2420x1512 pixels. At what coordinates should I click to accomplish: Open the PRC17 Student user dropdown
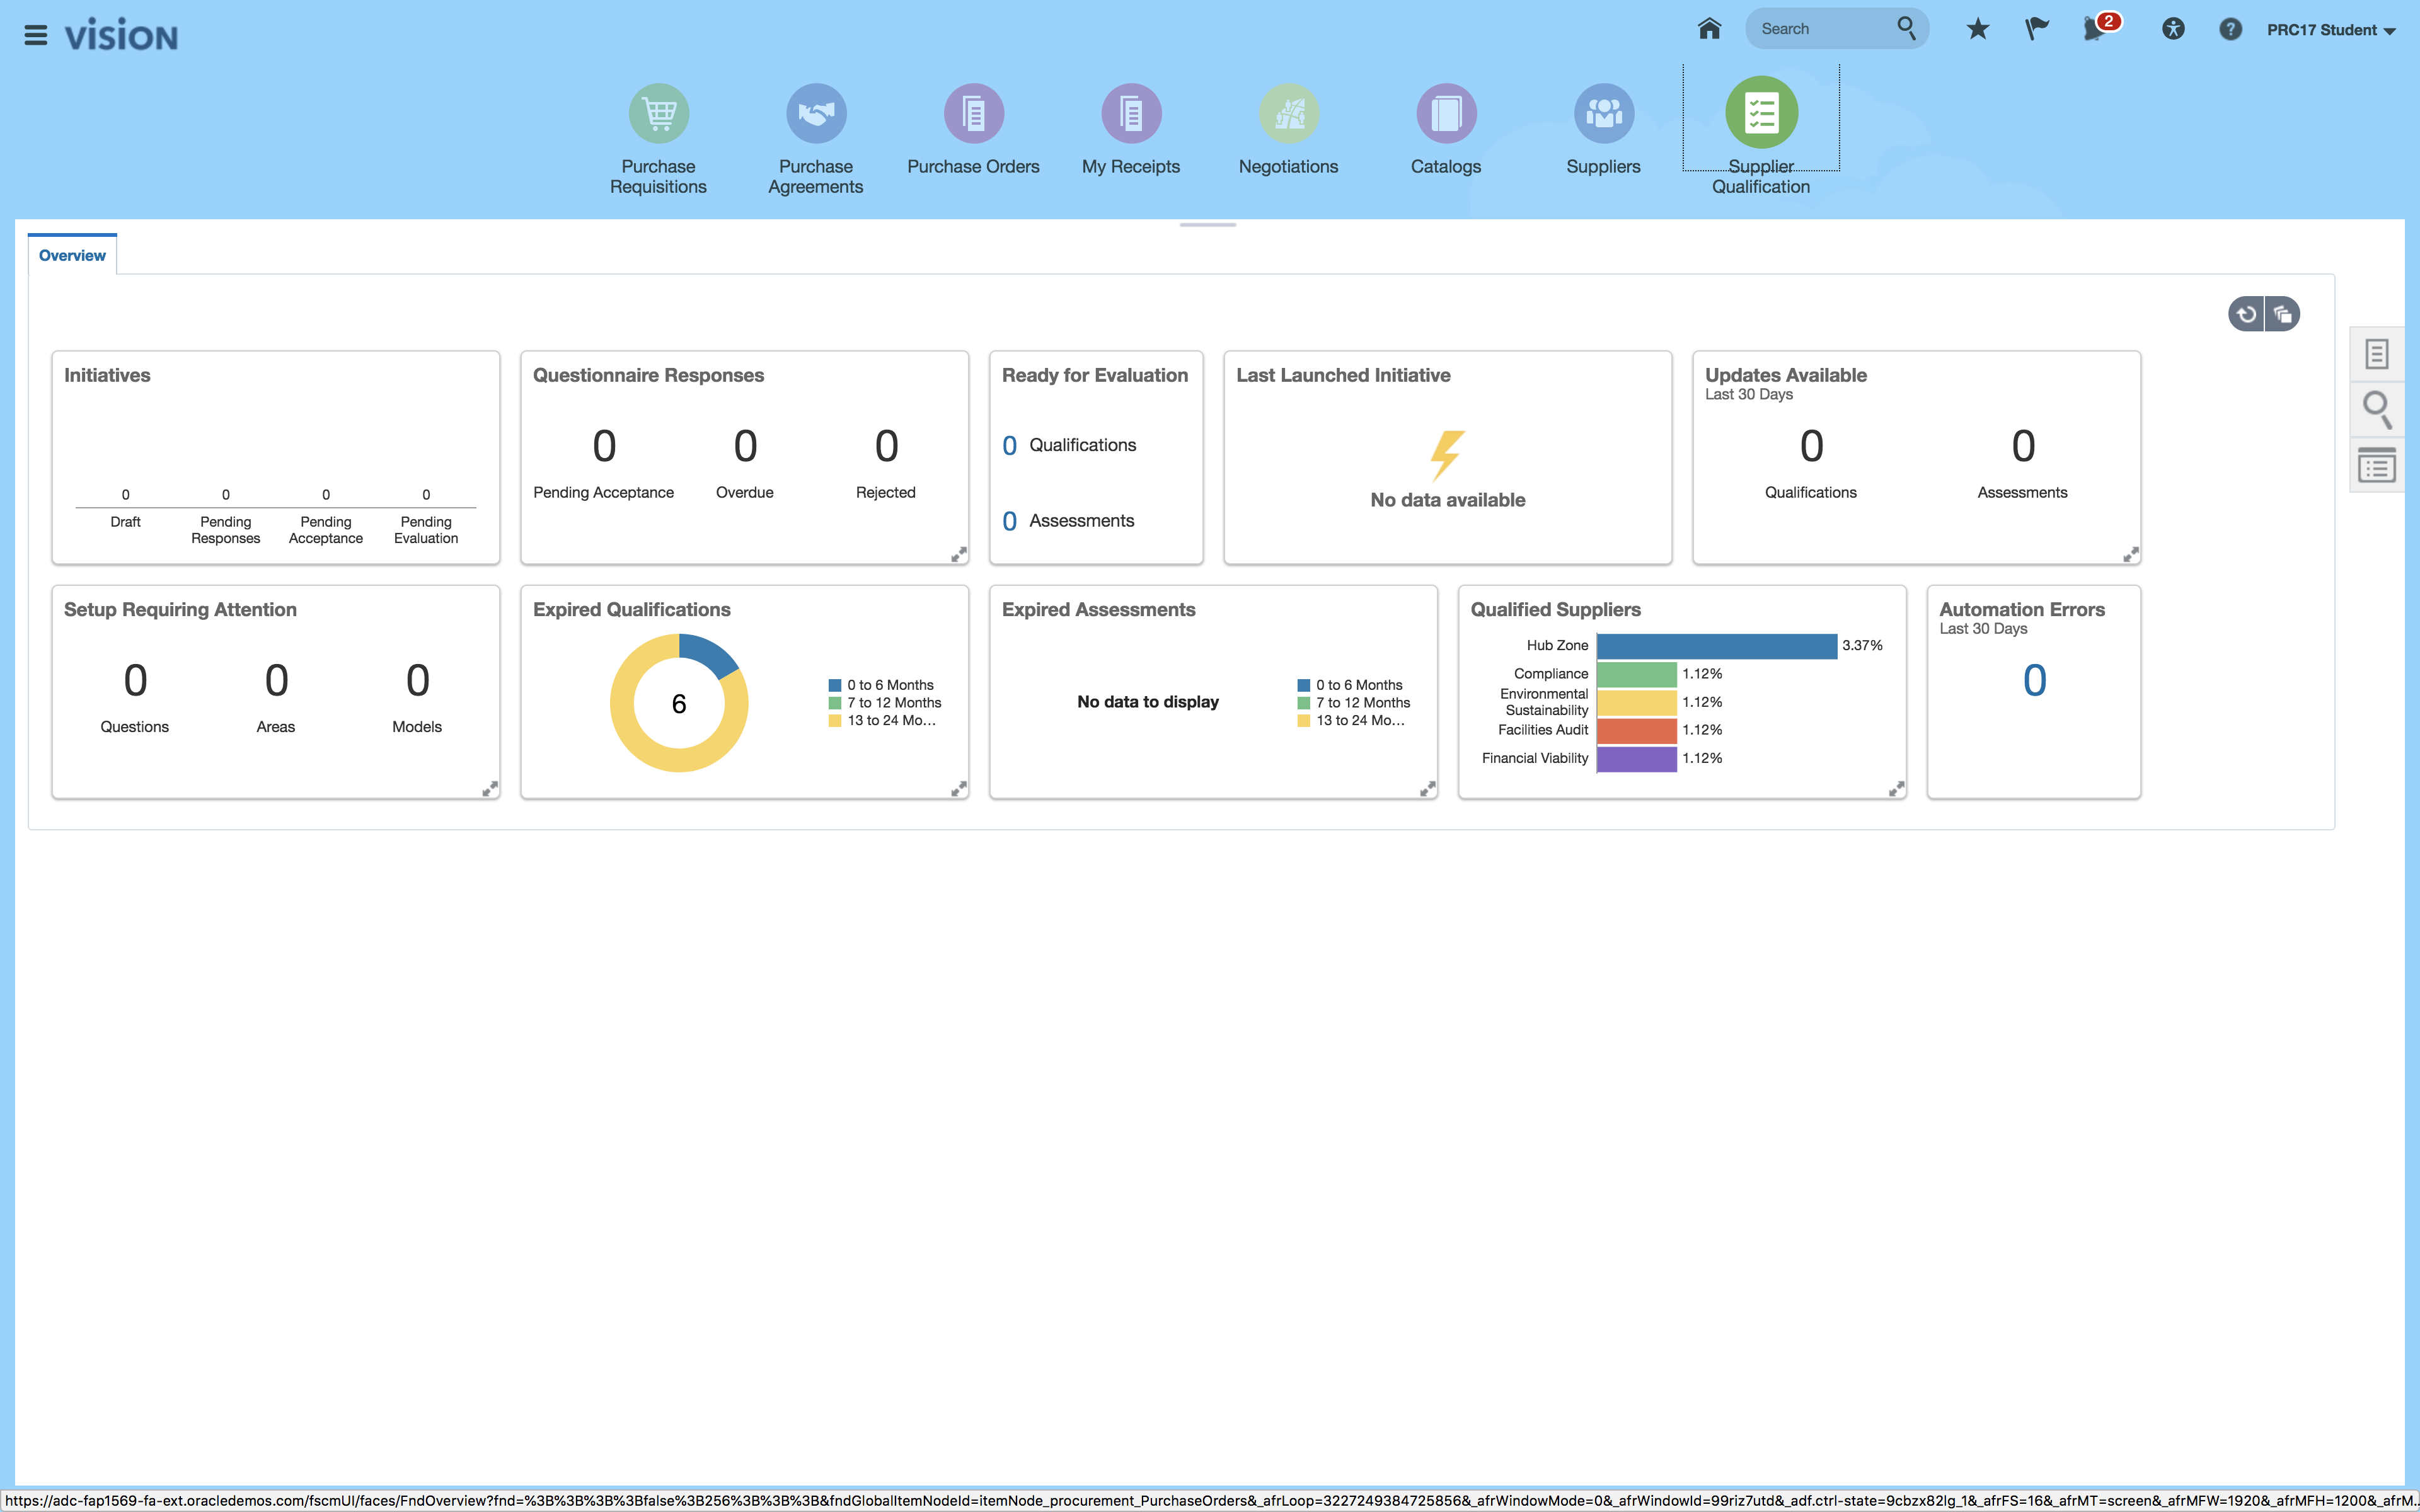coord(2330,30)
